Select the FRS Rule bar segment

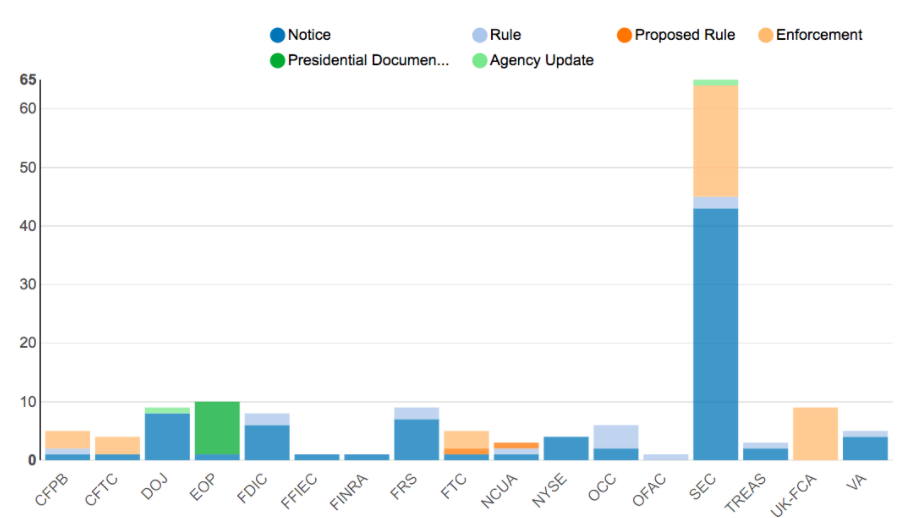(x=417, y=414)
